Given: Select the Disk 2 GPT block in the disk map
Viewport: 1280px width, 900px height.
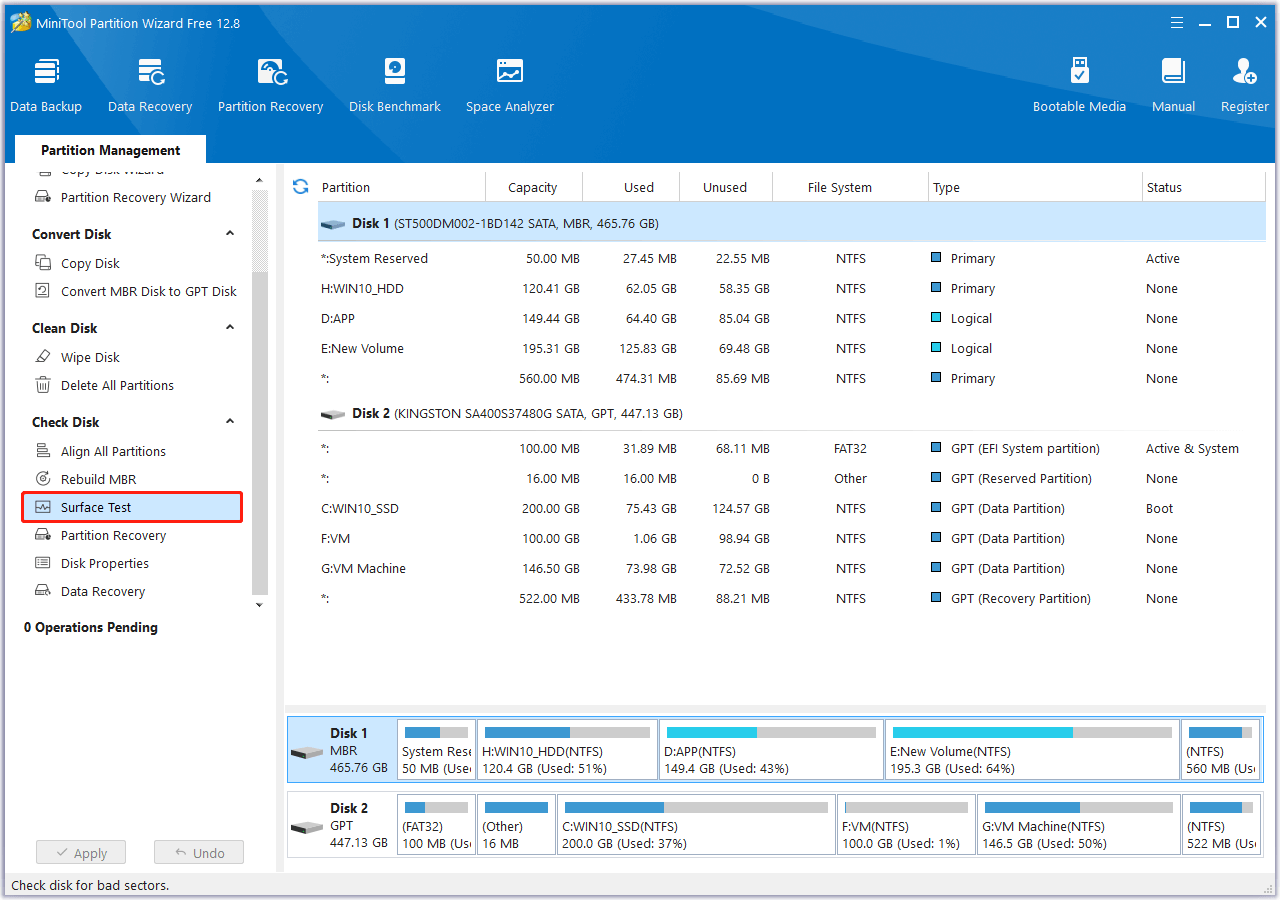Looking at the screenshot, I should click(341, 825).
